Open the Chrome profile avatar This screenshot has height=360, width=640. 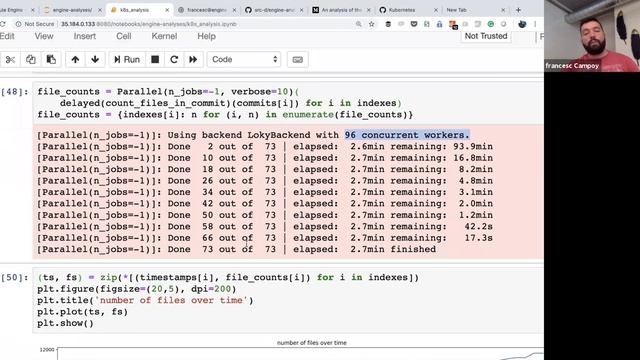(x=522, y=24)
